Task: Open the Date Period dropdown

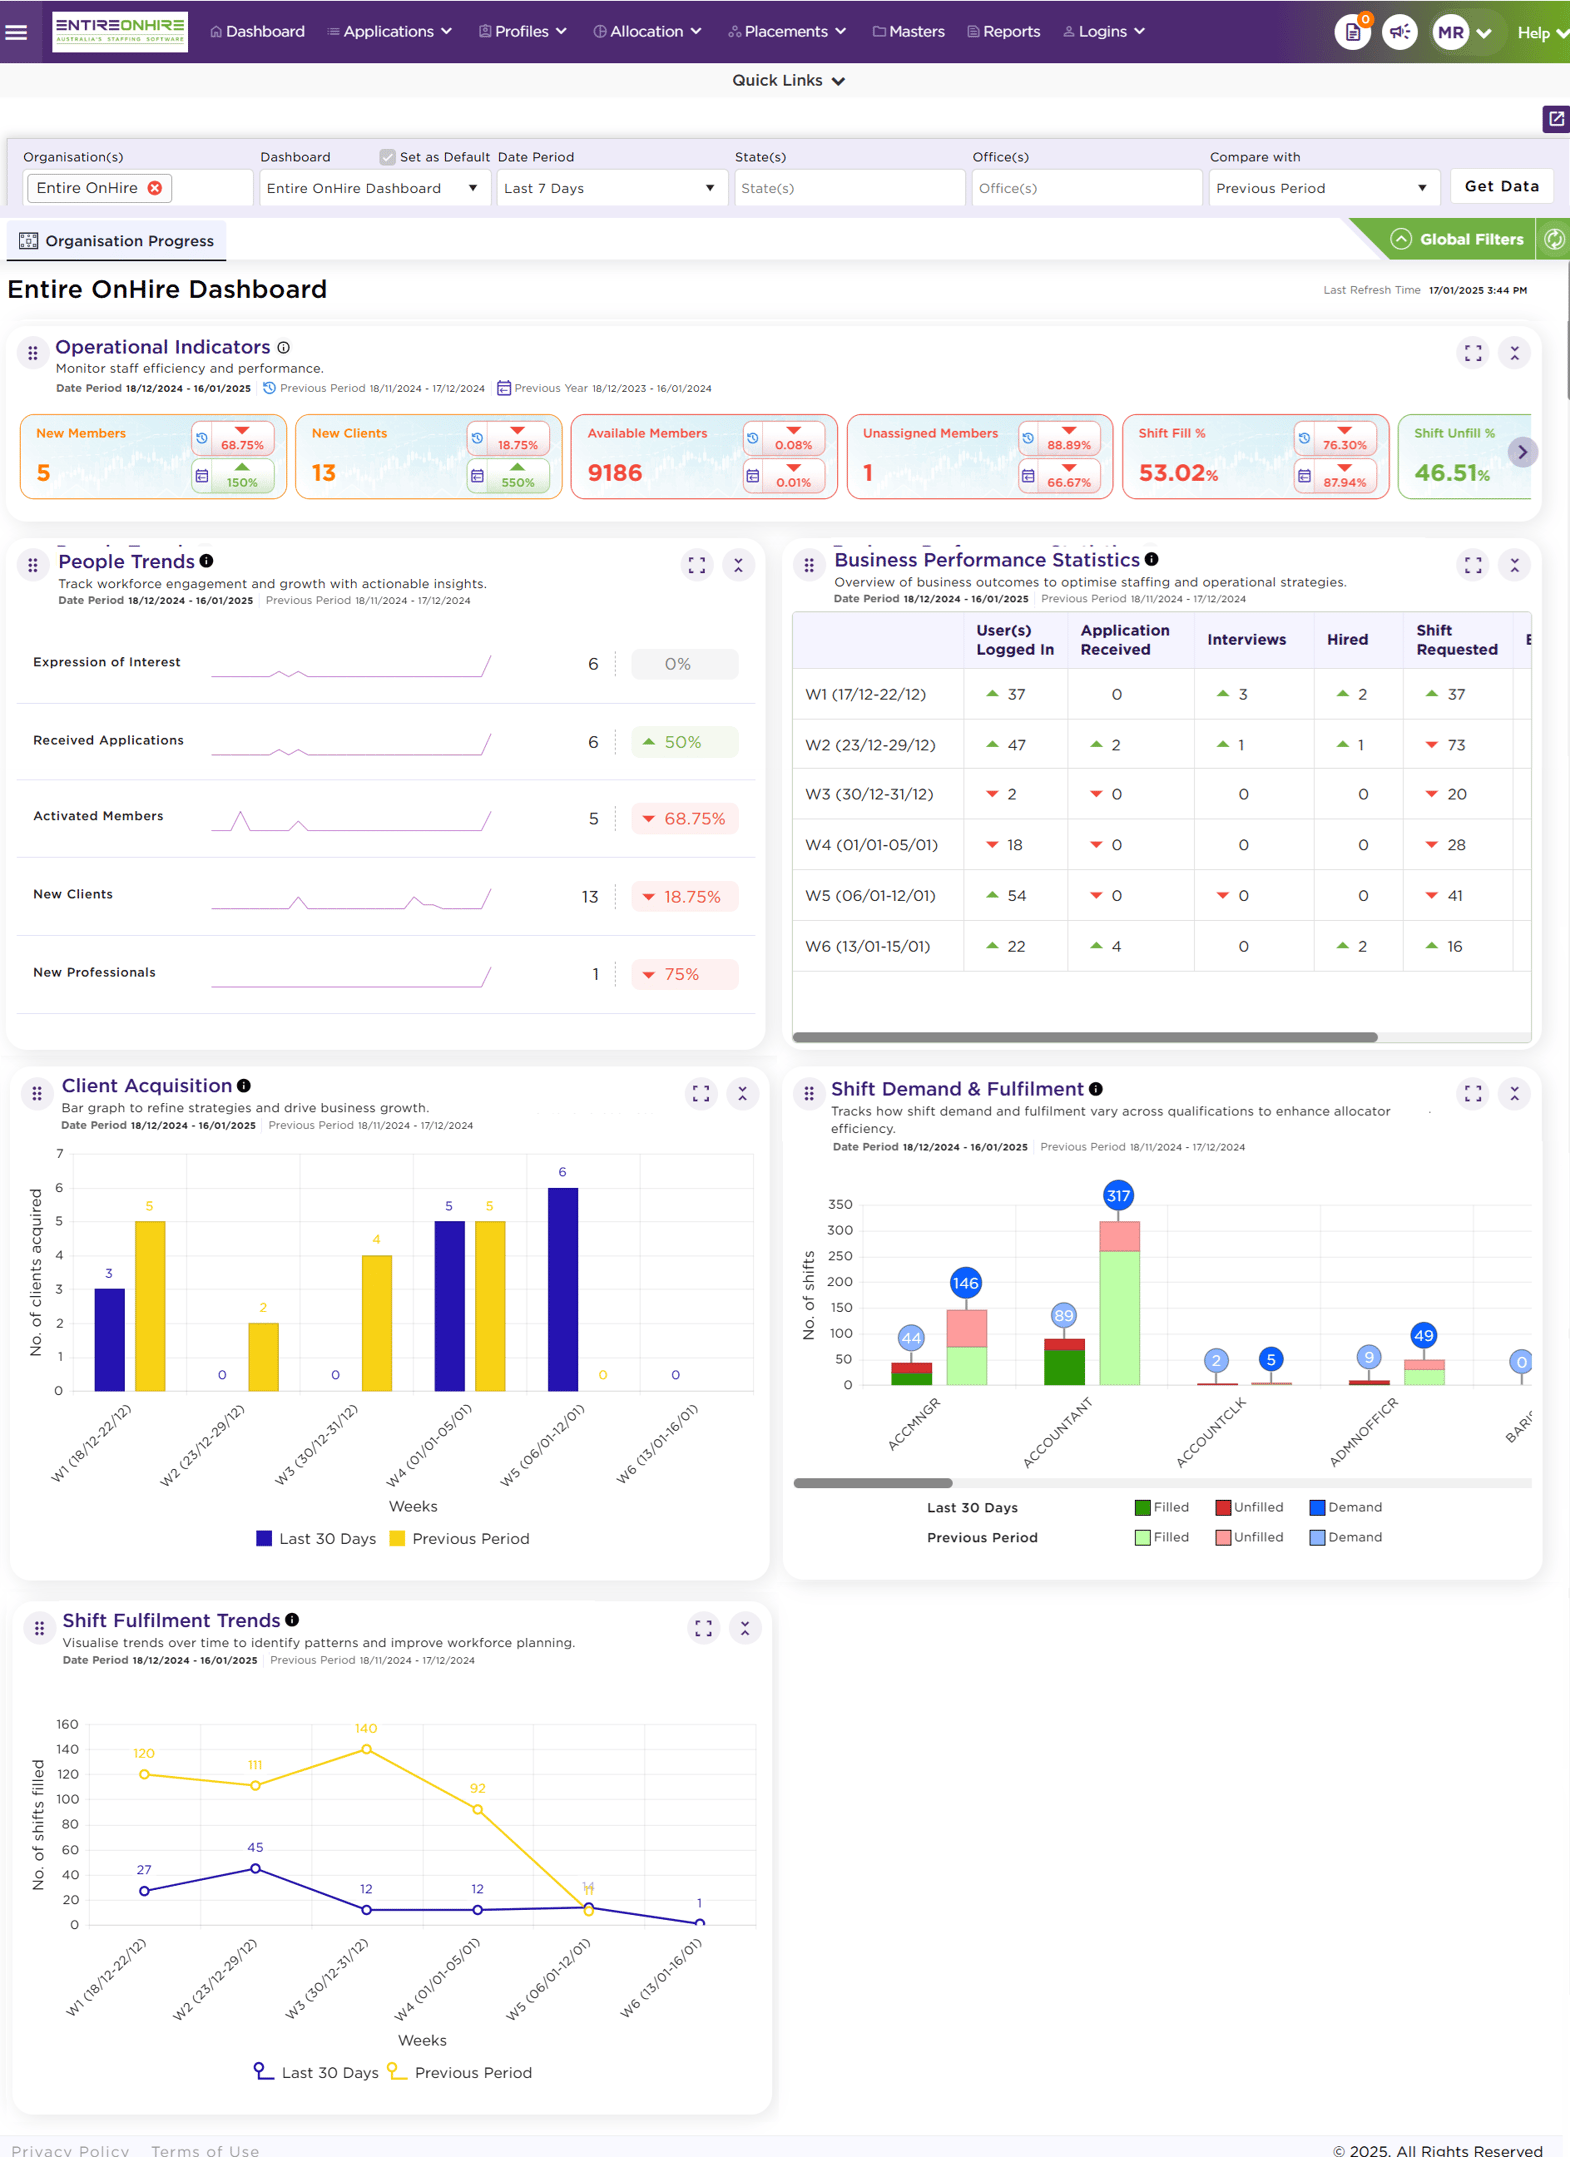Action: tap(609, 188)
